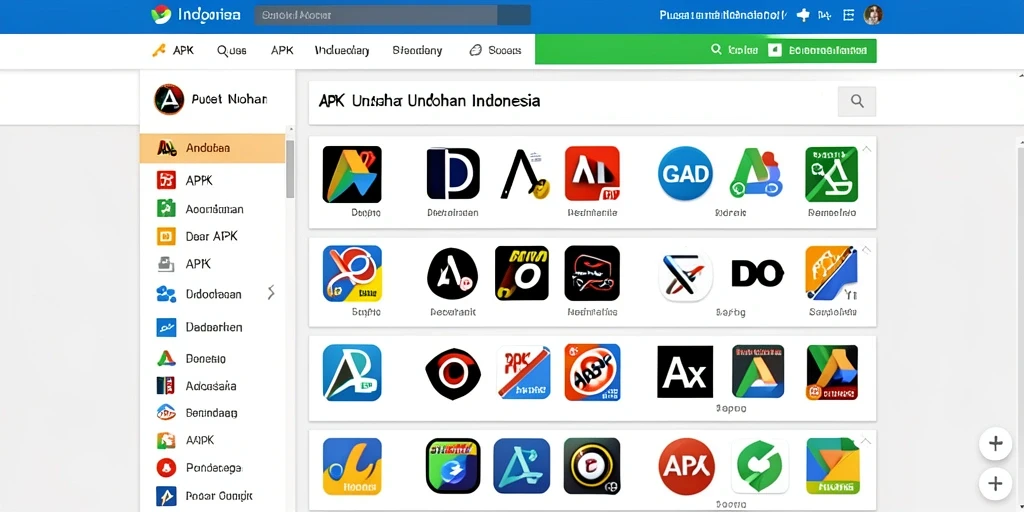Open the dark blue D app icon
Viewport: 1024px width, 512px height.
coord(453,173)
